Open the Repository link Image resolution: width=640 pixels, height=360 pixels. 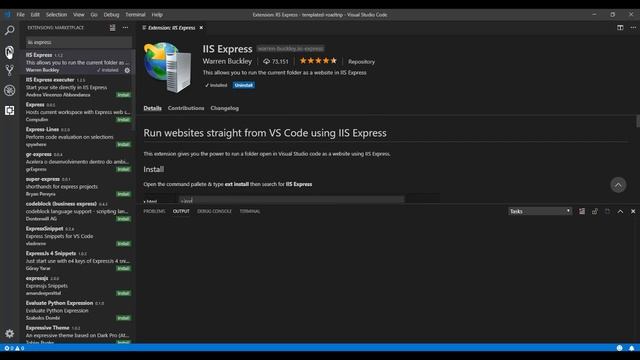coord(361,62)
